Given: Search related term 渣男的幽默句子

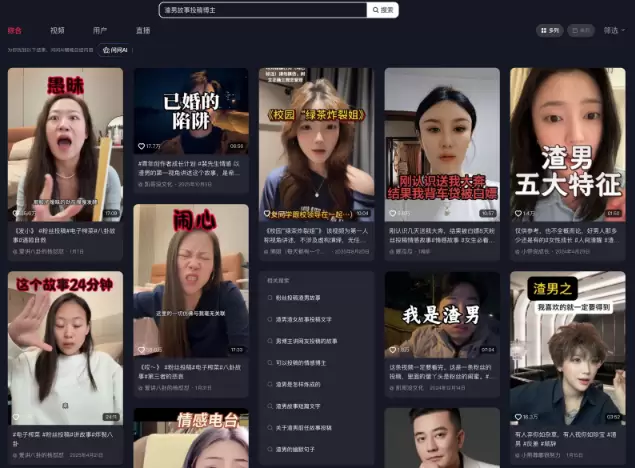Looking at the screenshot, I should click(x=295, y=449).
